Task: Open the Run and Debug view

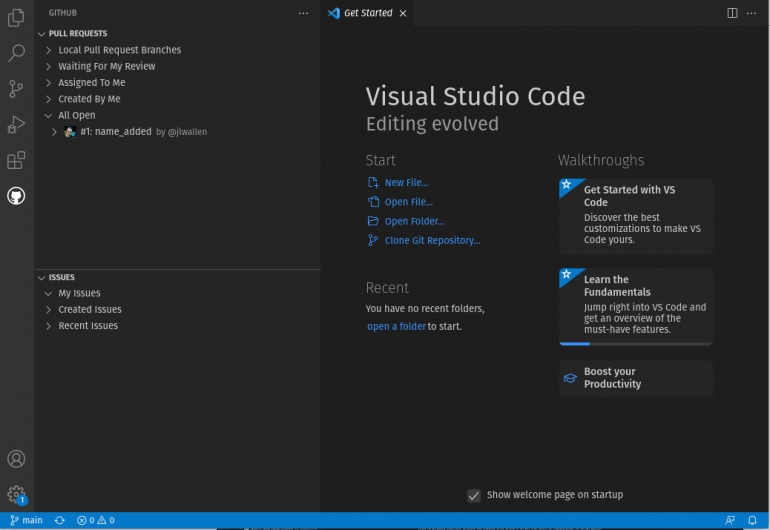Action: 16,124
